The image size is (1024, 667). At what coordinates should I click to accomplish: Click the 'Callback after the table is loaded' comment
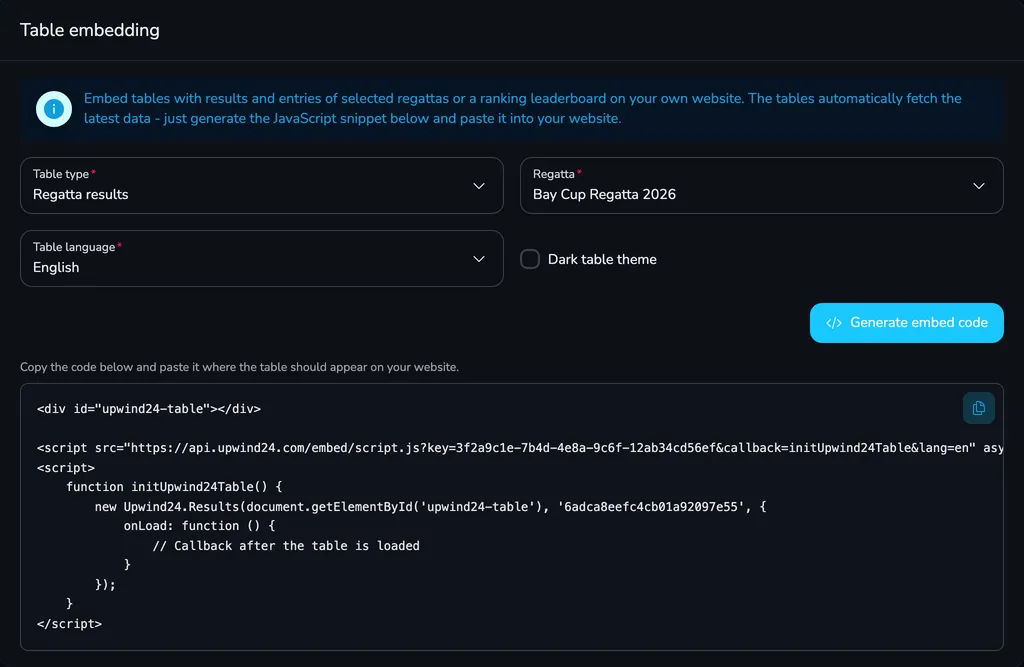pyautogui.click(x=286, y=546)
